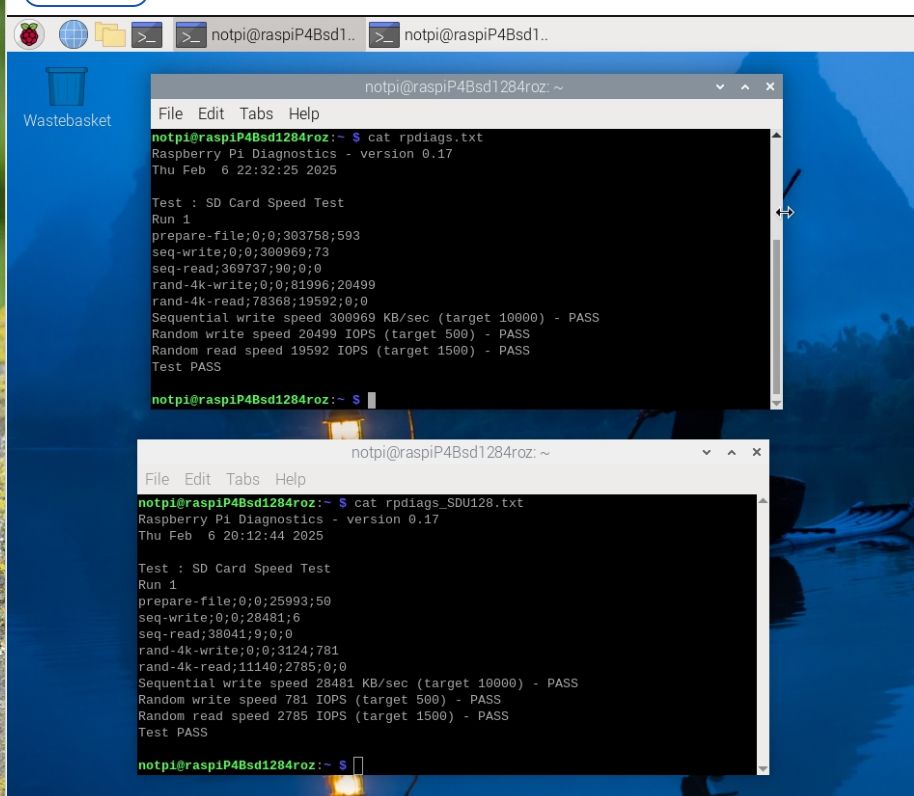Open Edit menu in lower terminal
Viewport: 914px width, 796px height.
pyautogui.click(x=197, y=479)
